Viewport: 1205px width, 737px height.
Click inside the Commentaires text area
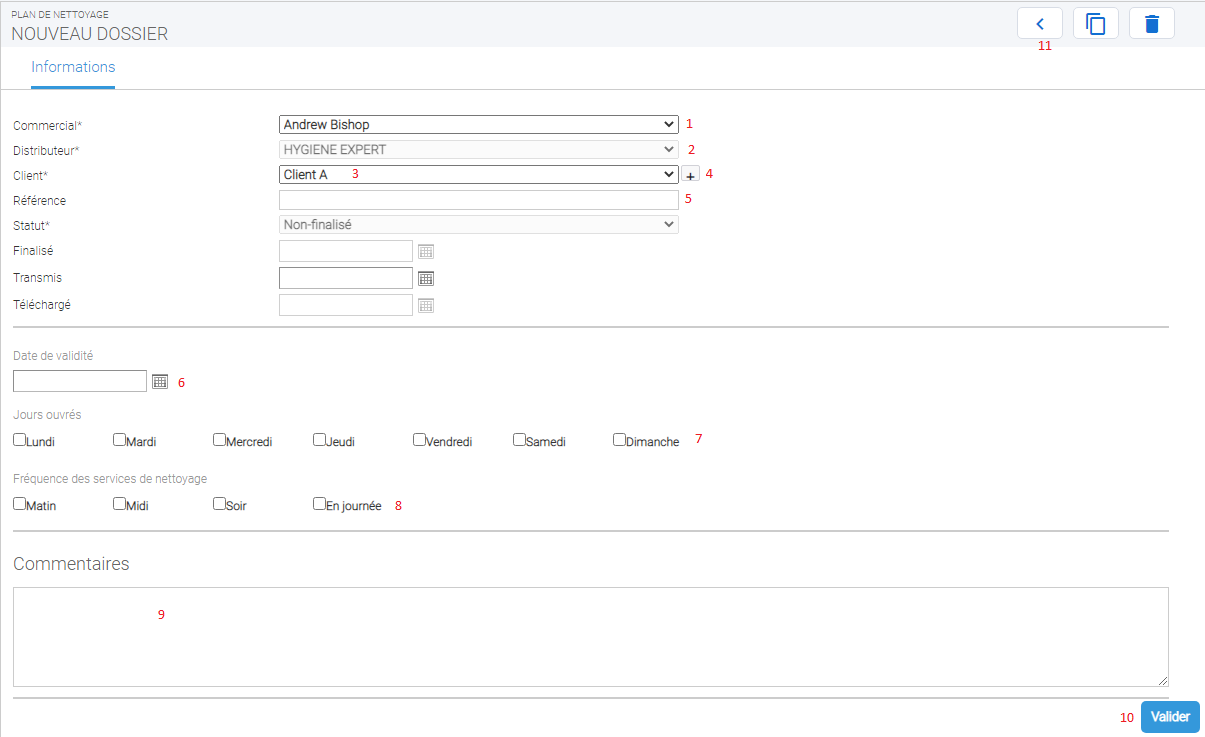590,636
